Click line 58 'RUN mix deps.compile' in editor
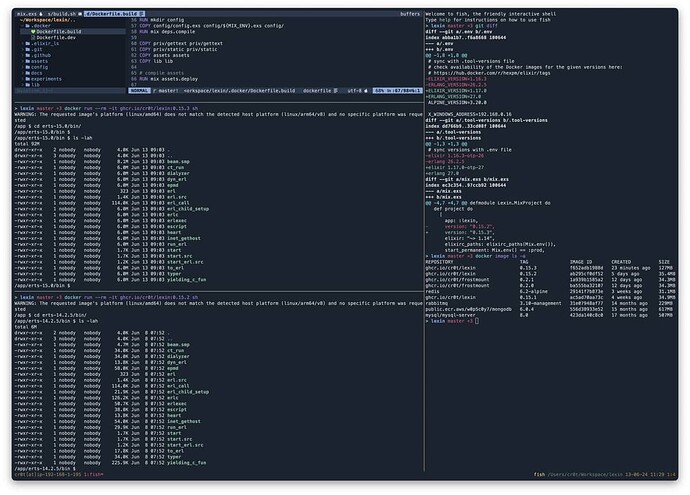This screenshot has width=690, height=495. tap(167, 32)
